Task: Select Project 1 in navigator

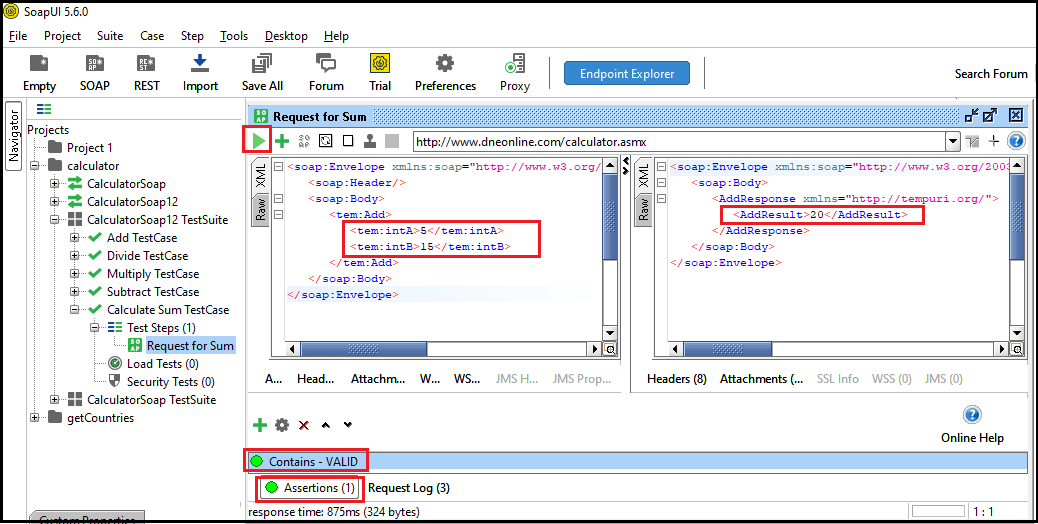Action: pos(89,148)
